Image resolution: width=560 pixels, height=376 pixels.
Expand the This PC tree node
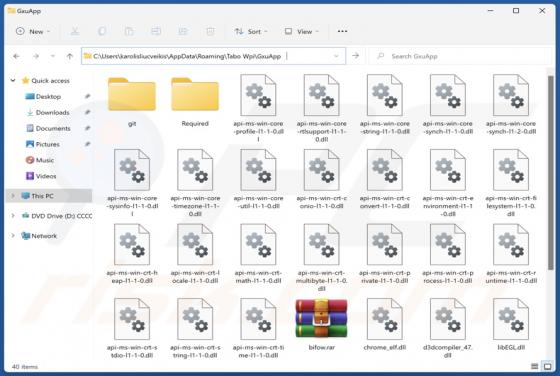pos(13,196)
